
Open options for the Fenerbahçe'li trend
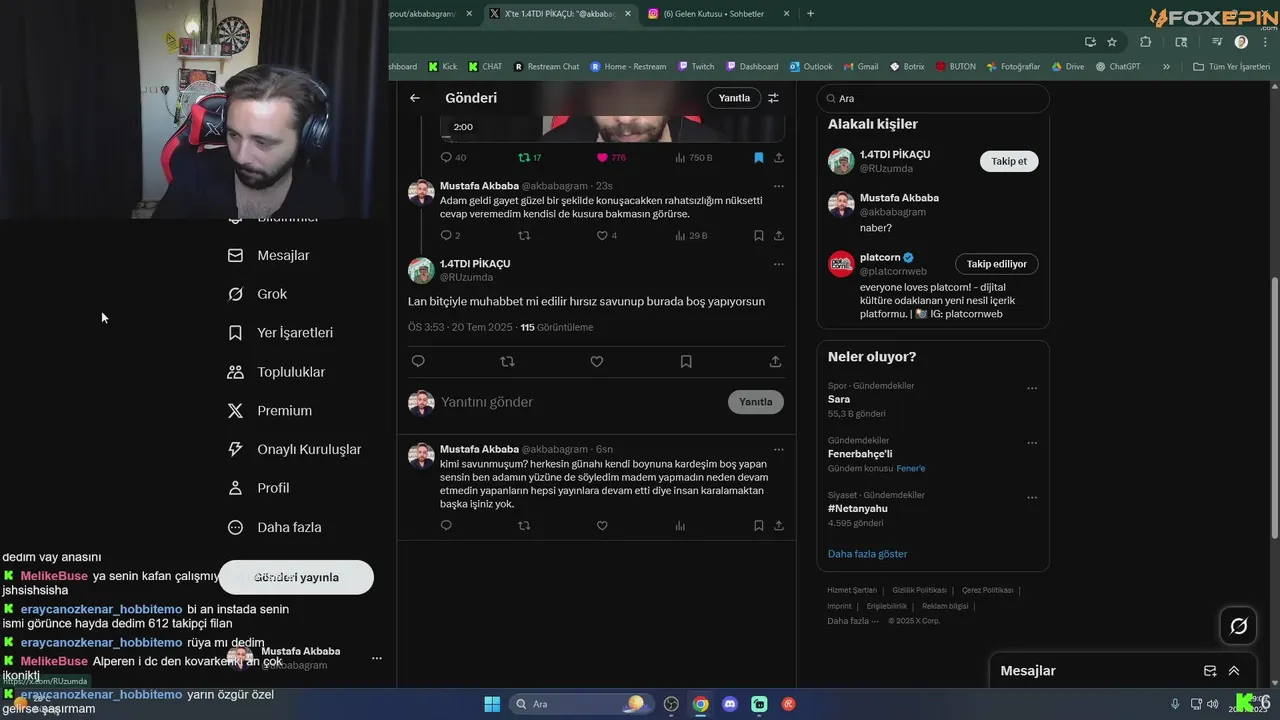[x=1032, y=443]
